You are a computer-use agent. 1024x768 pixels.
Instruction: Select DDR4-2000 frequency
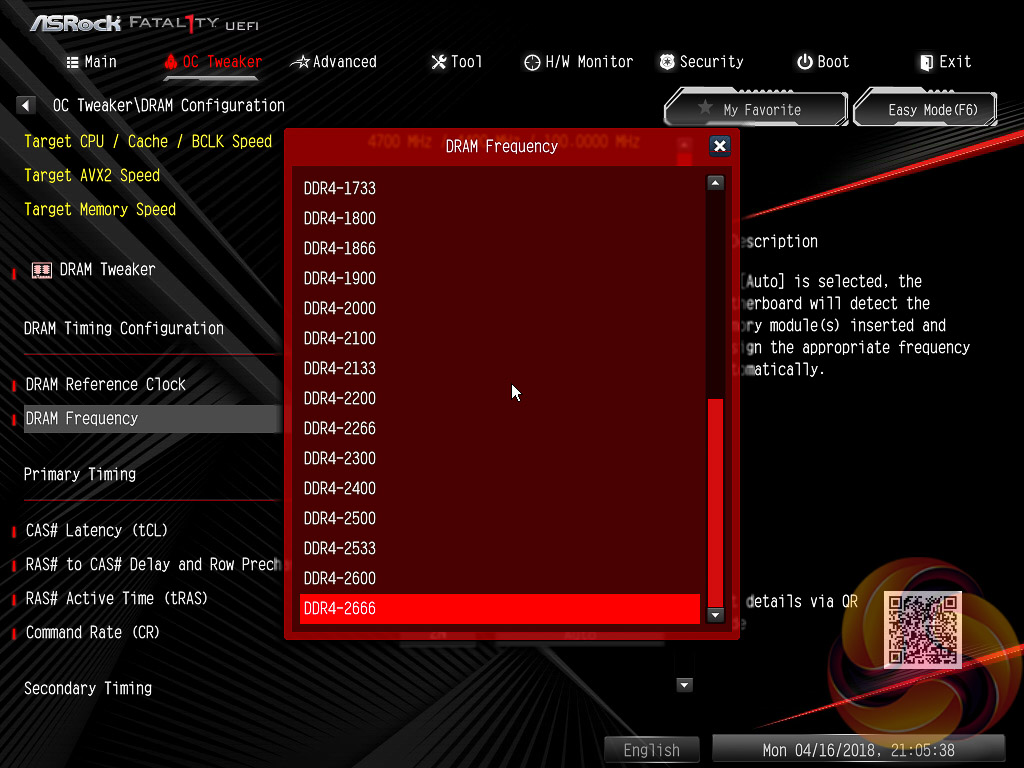(x=500, y=308)
